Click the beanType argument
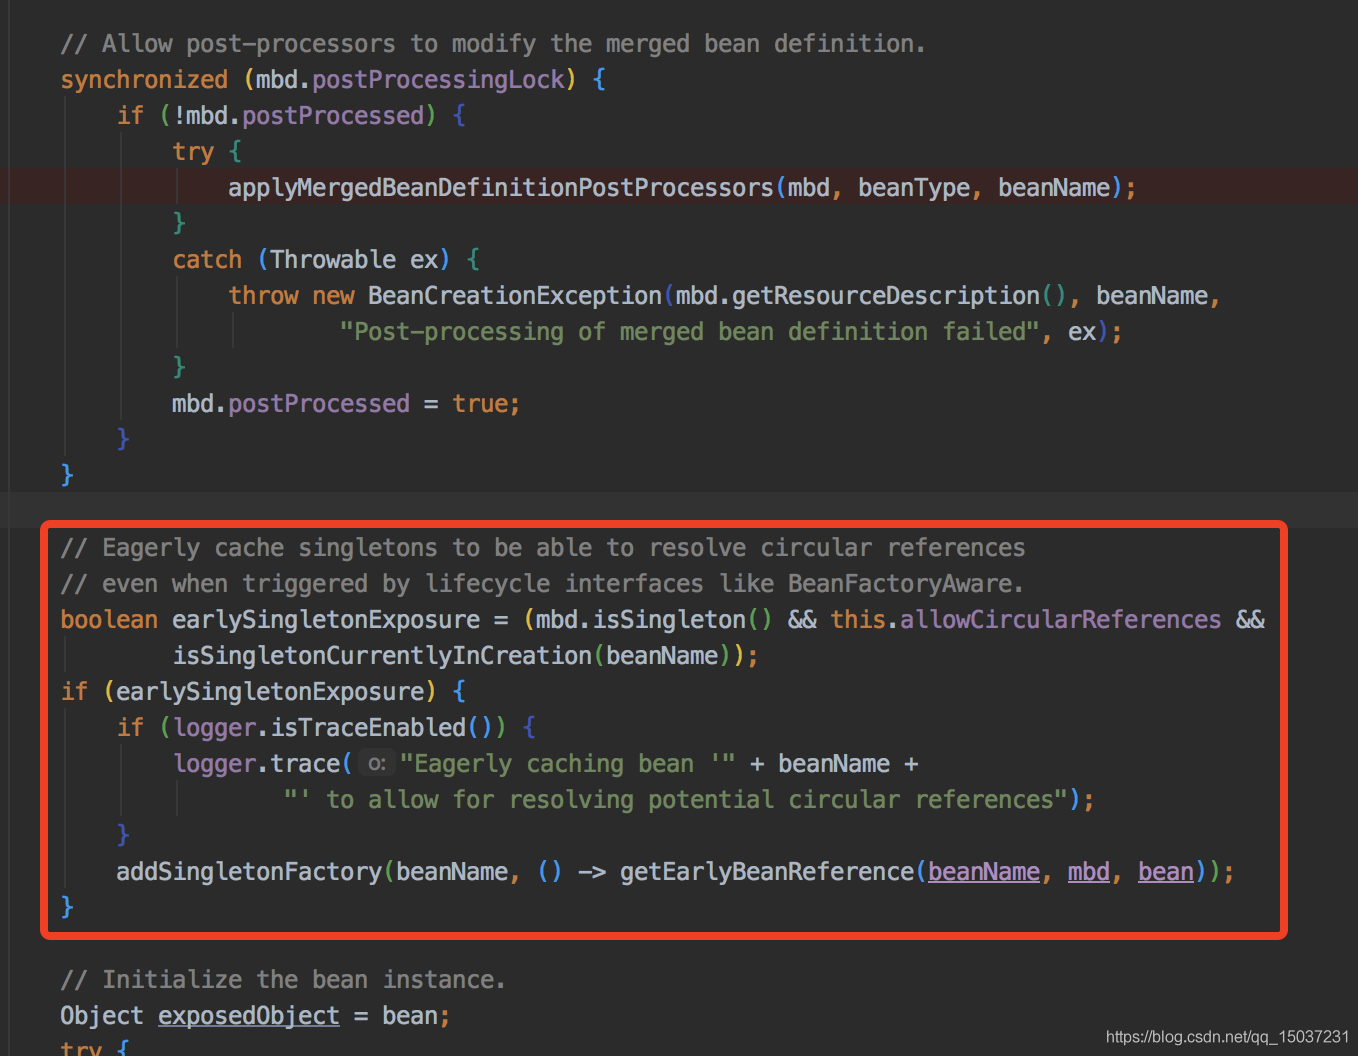 click(914, 188)
